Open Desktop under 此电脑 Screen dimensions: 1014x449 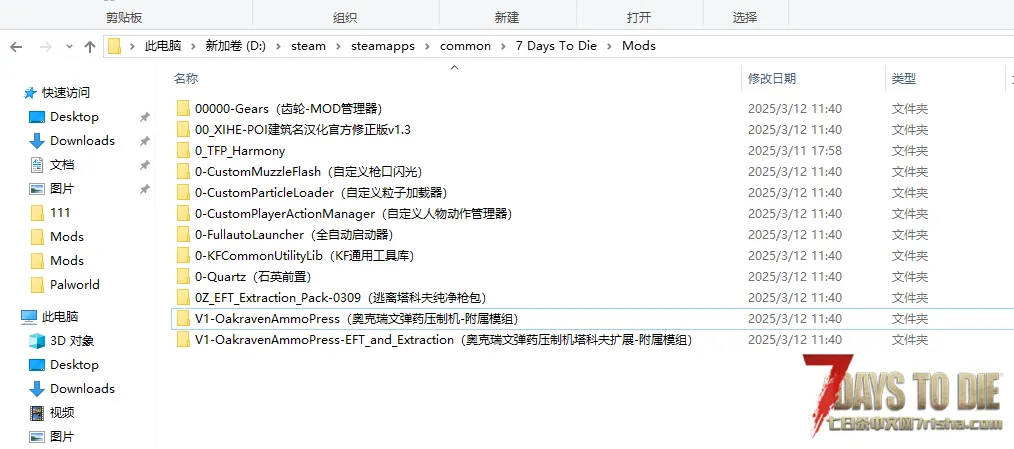pos(74,364)
